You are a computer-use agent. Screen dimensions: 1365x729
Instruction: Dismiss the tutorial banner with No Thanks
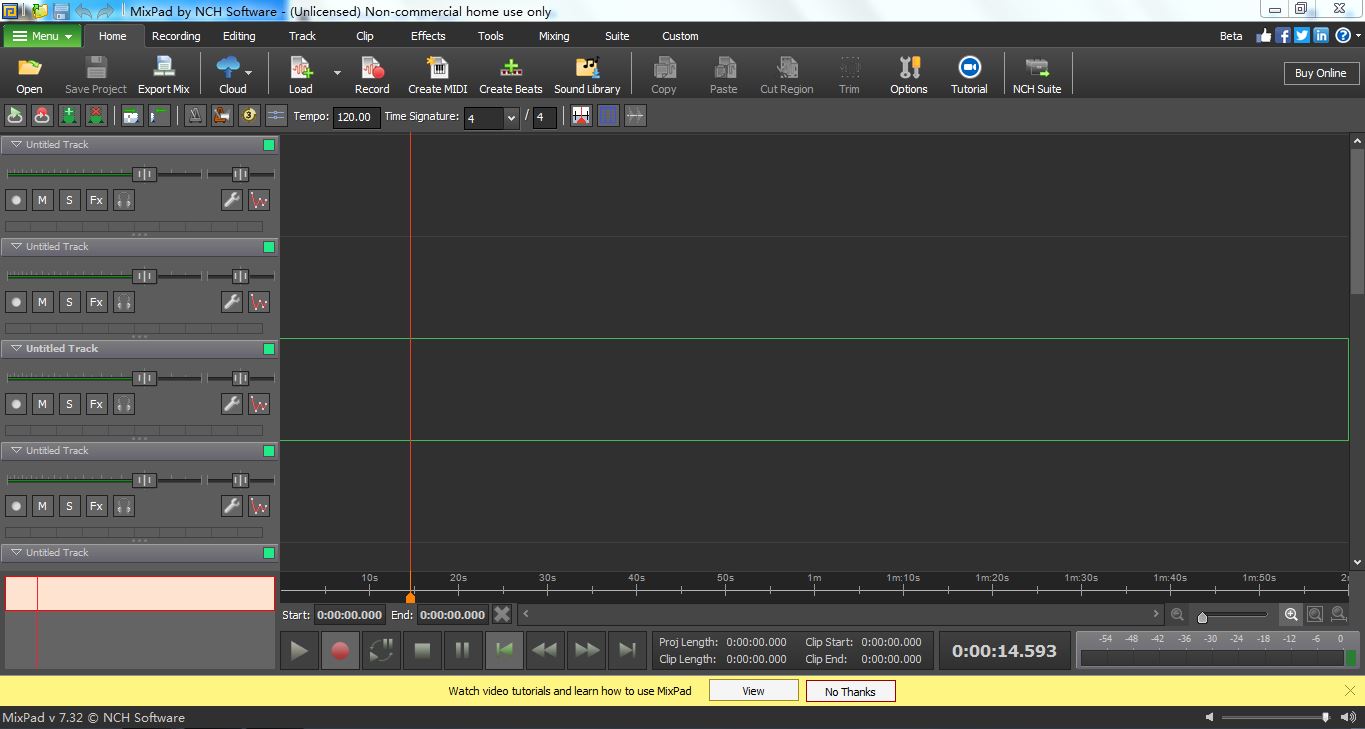(850, 691)
